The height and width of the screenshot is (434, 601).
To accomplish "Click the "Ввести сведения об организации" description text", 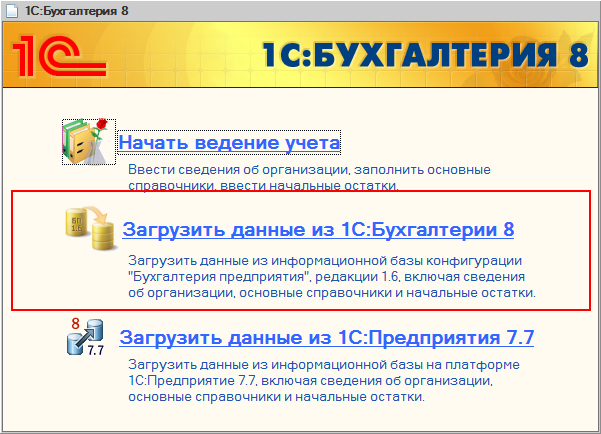I will point(309,178).
